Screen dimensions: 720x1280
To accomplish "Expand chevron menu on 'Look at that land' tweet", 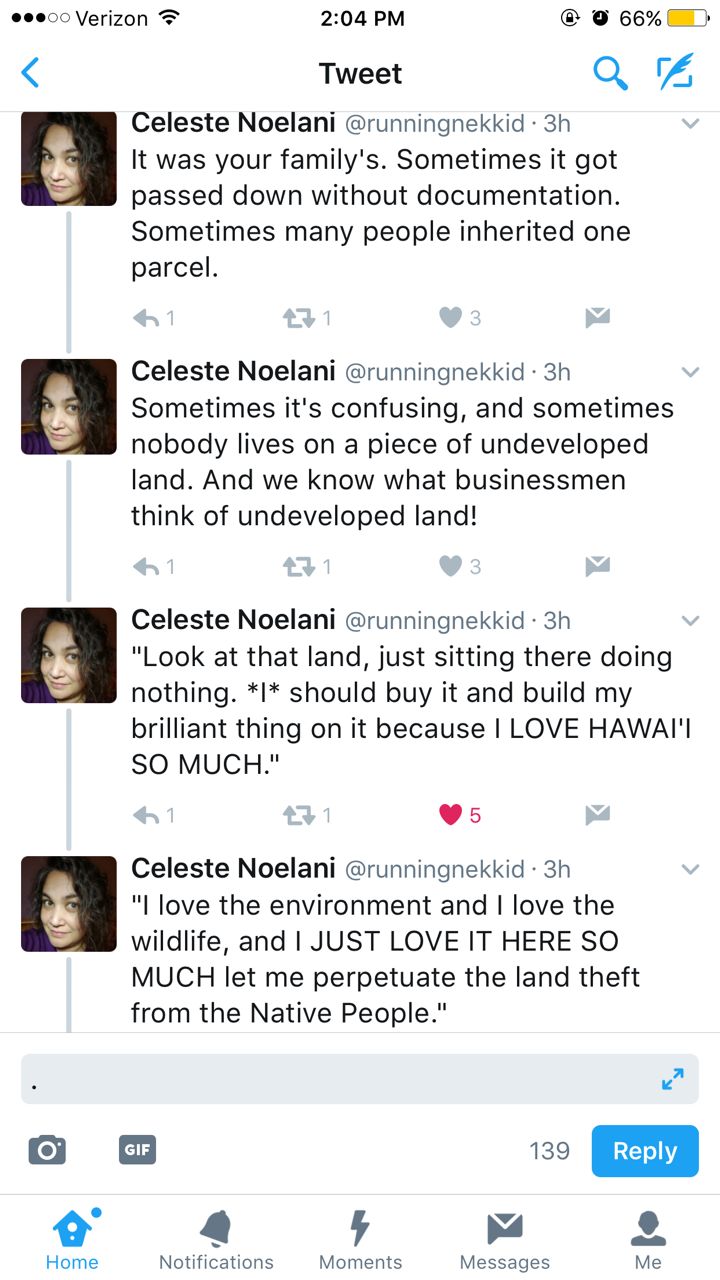I will [x=690, y=621].
